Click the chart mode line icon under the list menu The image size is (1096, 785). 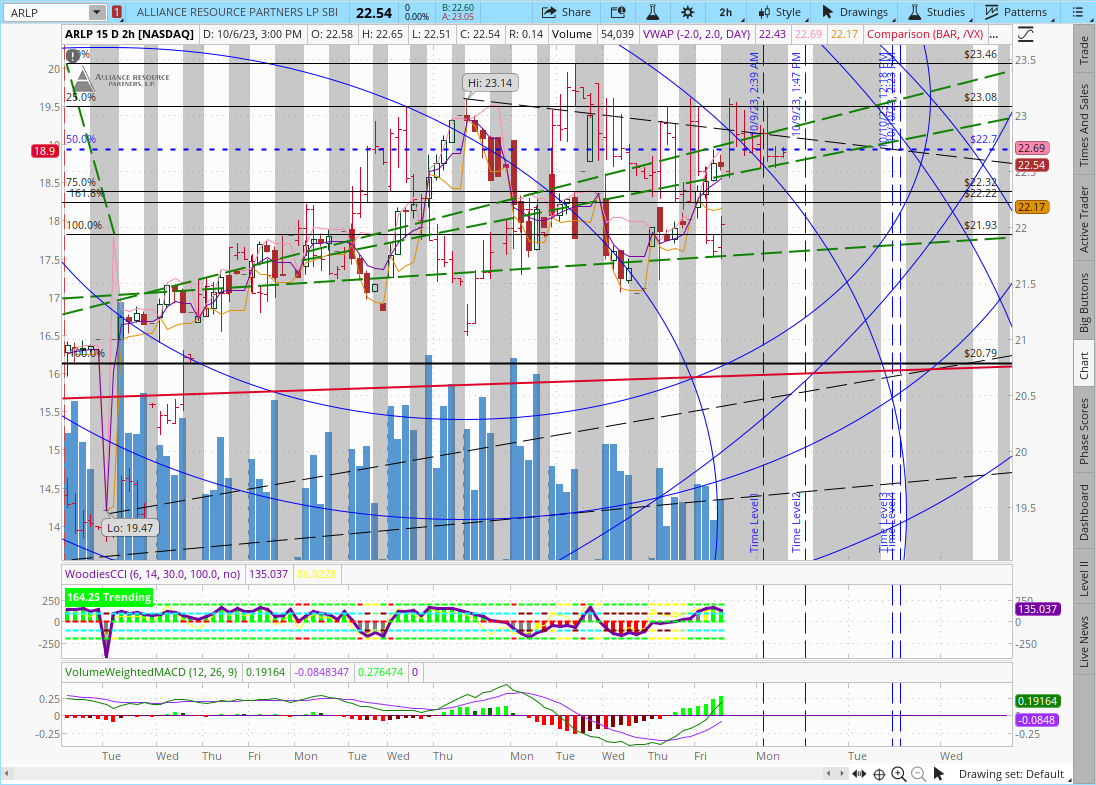(1025, 34)
